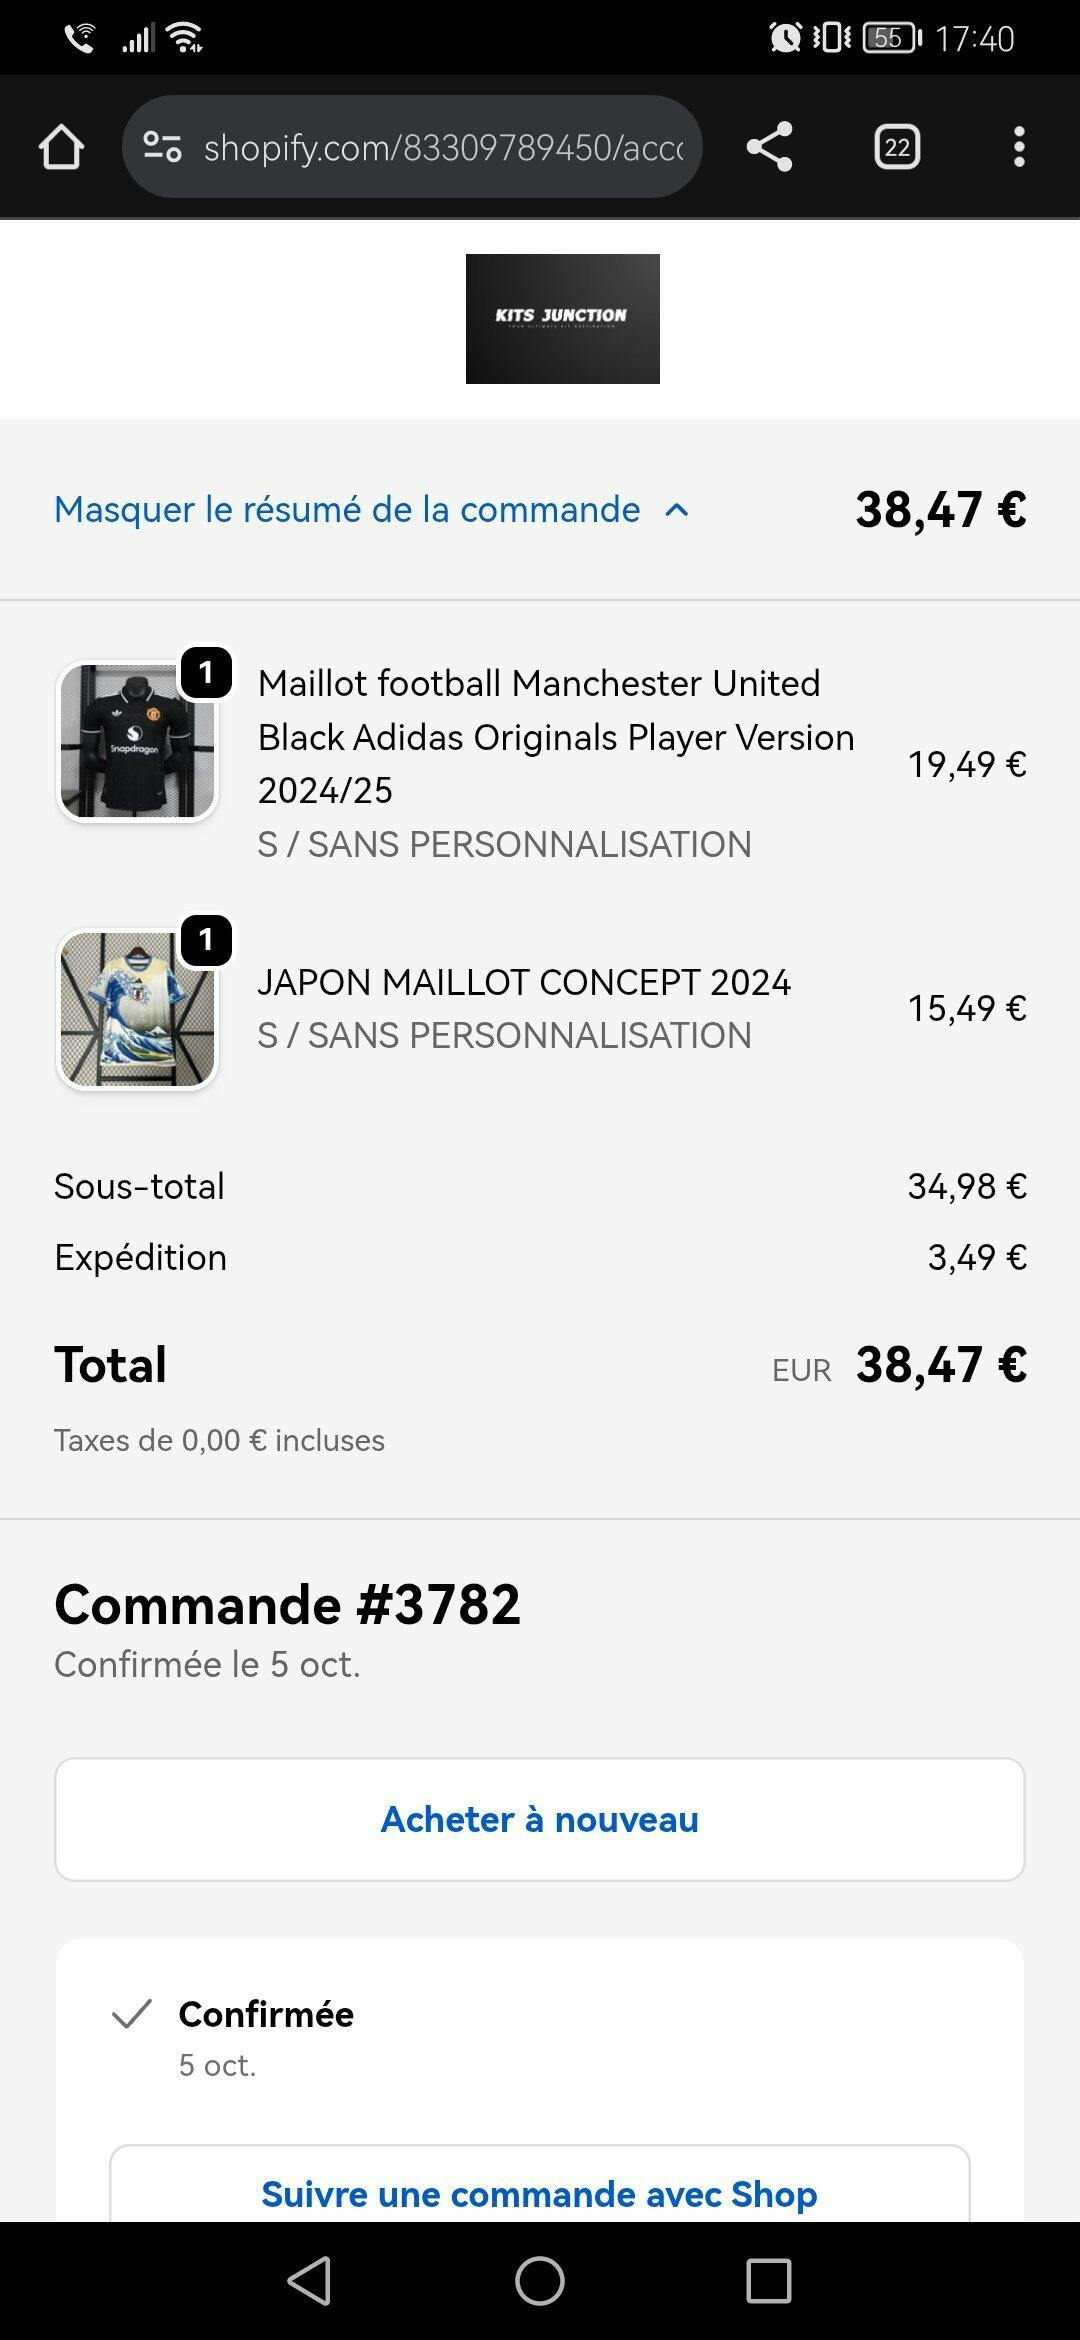Screen dimensions: 1080x2340
Task: Click the Acheter à nouveau button
Action: coord(540,1819)
